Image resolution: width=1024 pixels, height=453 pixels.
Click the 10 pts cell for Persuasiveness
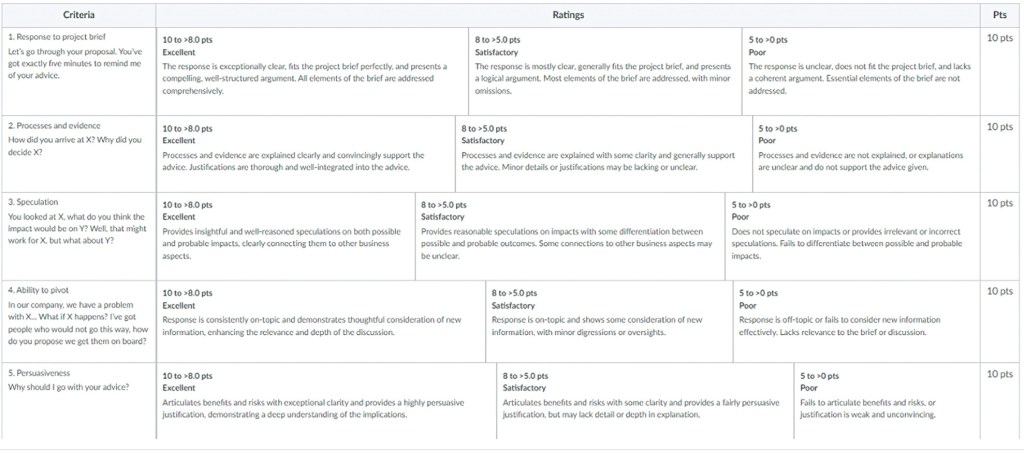[x=999, y=374]
